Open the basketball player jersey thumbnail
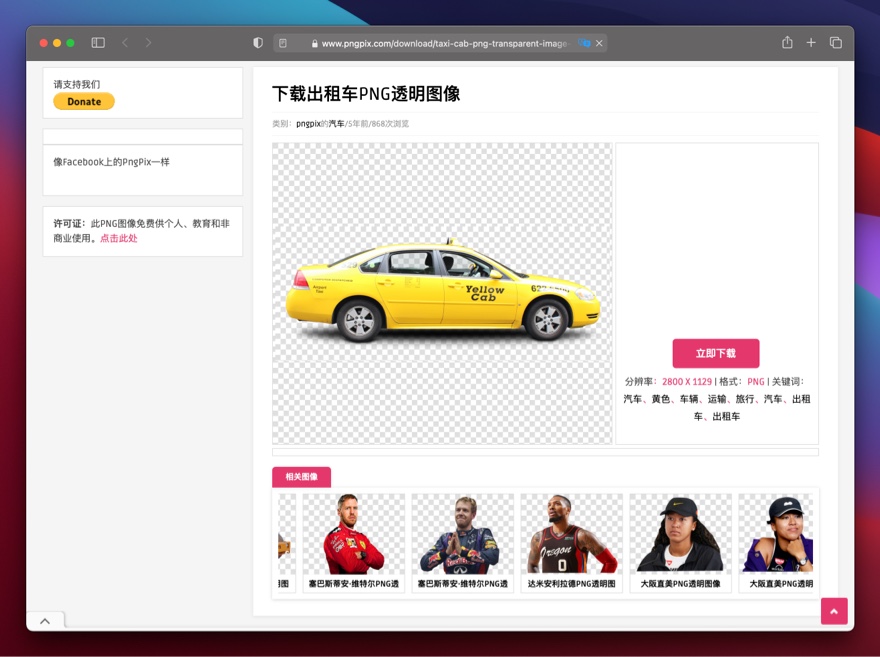The height and width of the screenshot is (657, 880). [571, 533]
